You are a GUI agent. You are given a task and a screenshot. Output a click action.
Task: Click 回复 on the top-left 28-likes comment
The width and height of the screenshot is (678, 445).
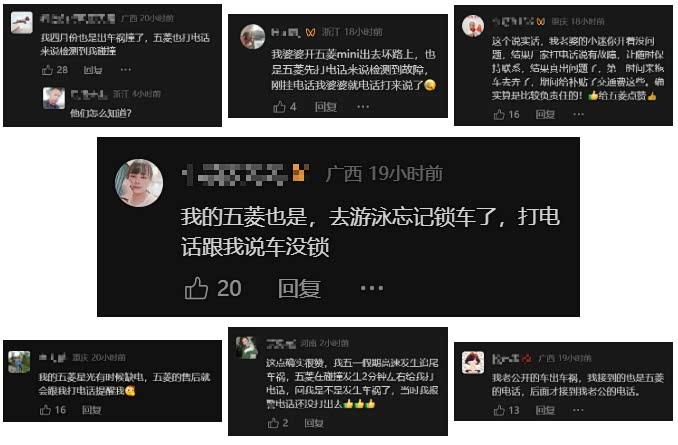[93, 70]
